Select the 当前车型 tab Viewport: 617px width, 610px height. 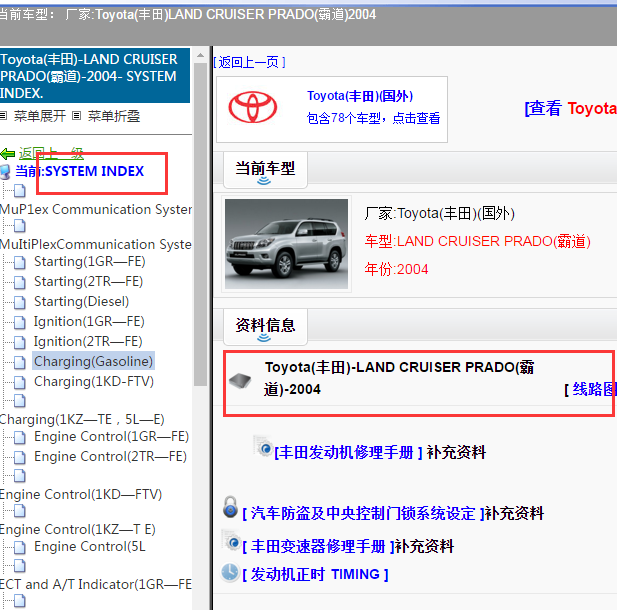tap(265, 169)
